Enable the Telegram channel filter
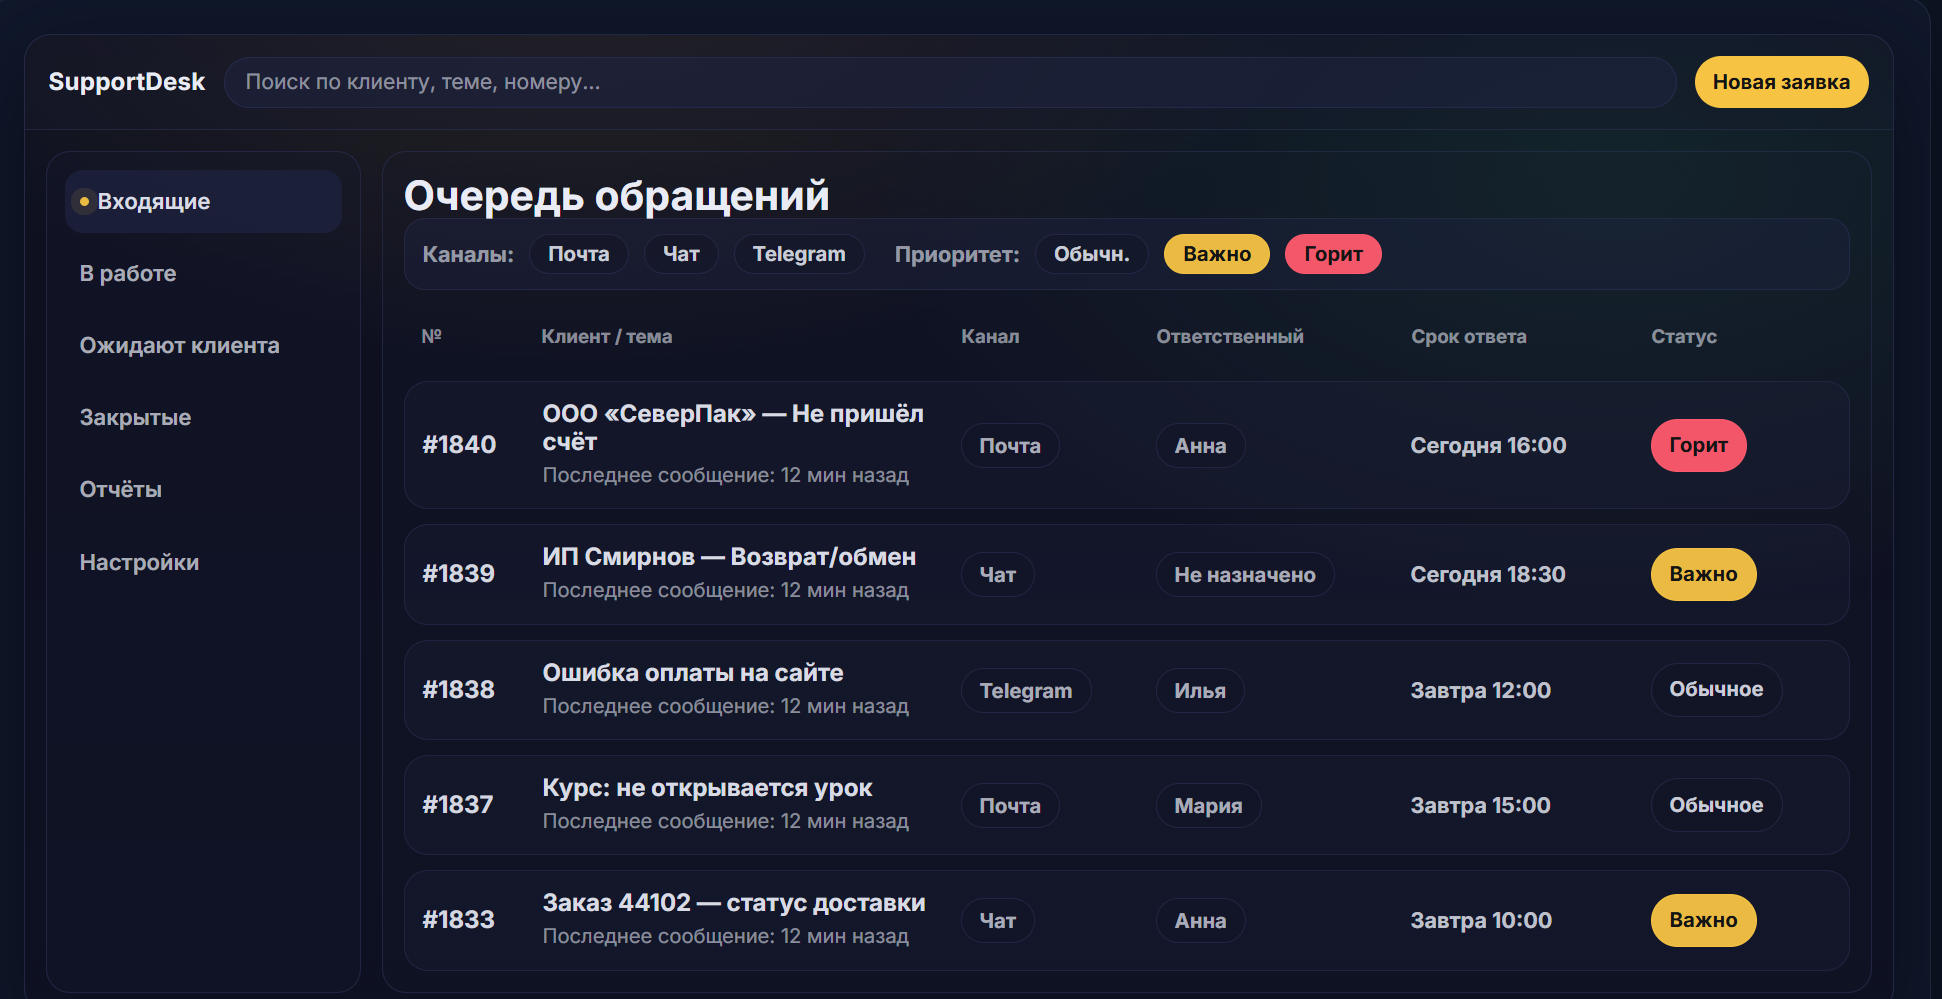 (798, 253)
